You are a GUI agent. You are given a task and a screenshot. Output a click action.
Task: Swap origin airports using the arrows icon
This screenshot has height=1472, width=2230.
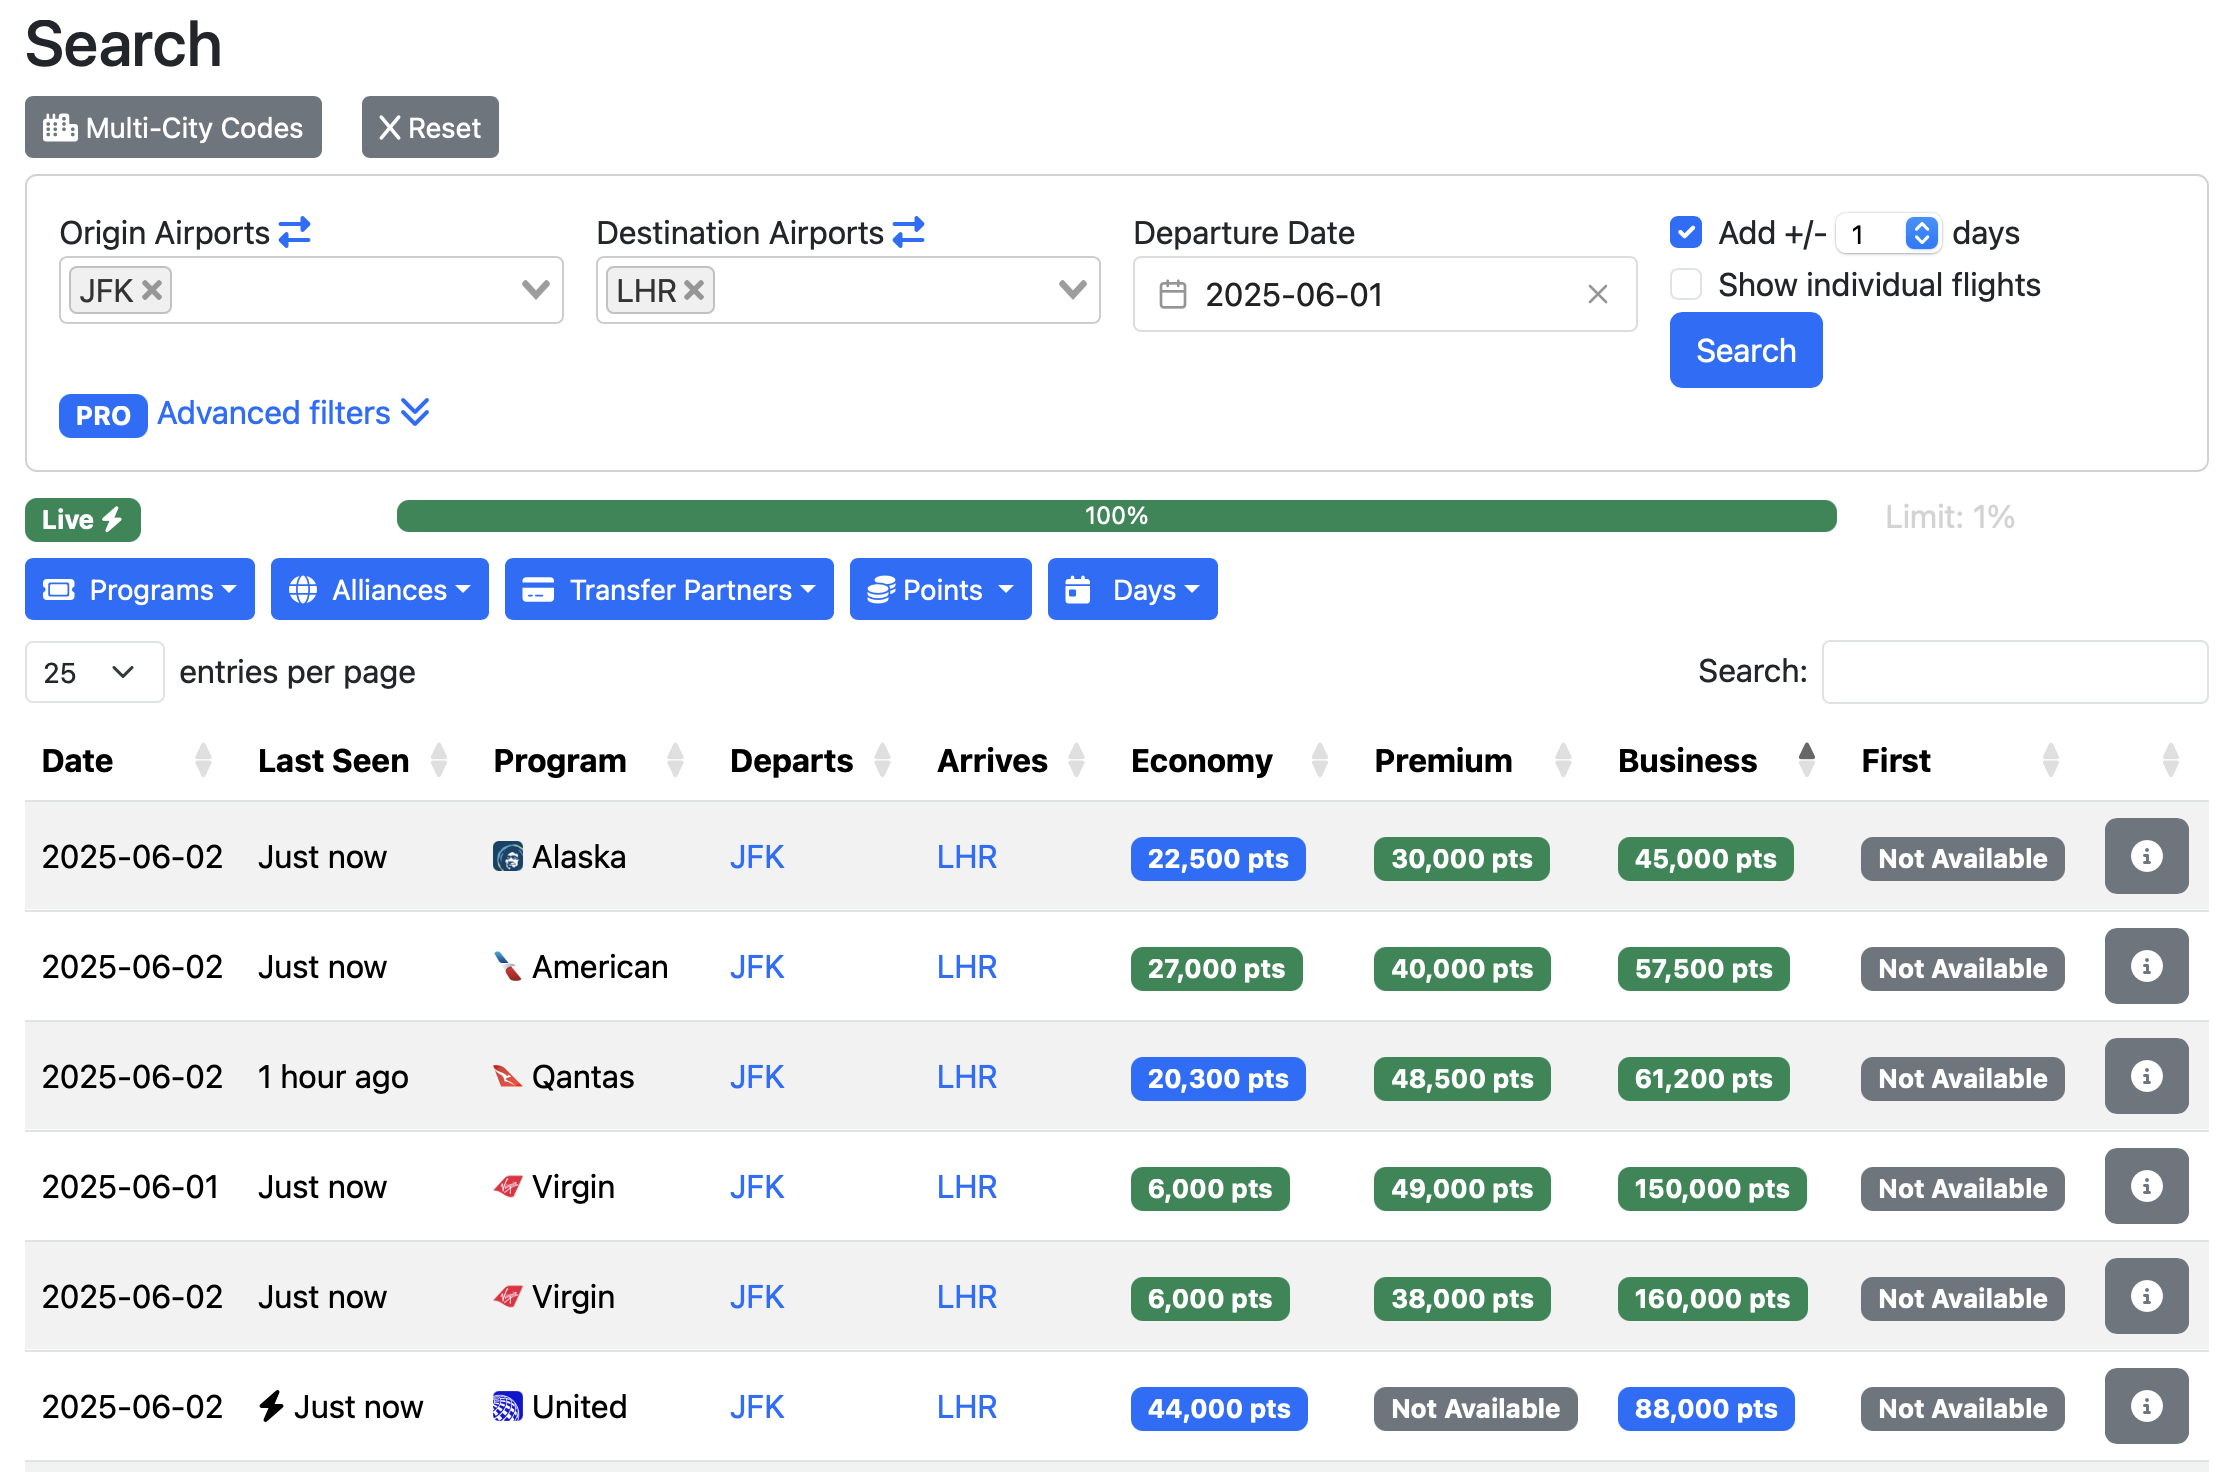[295, 232]
